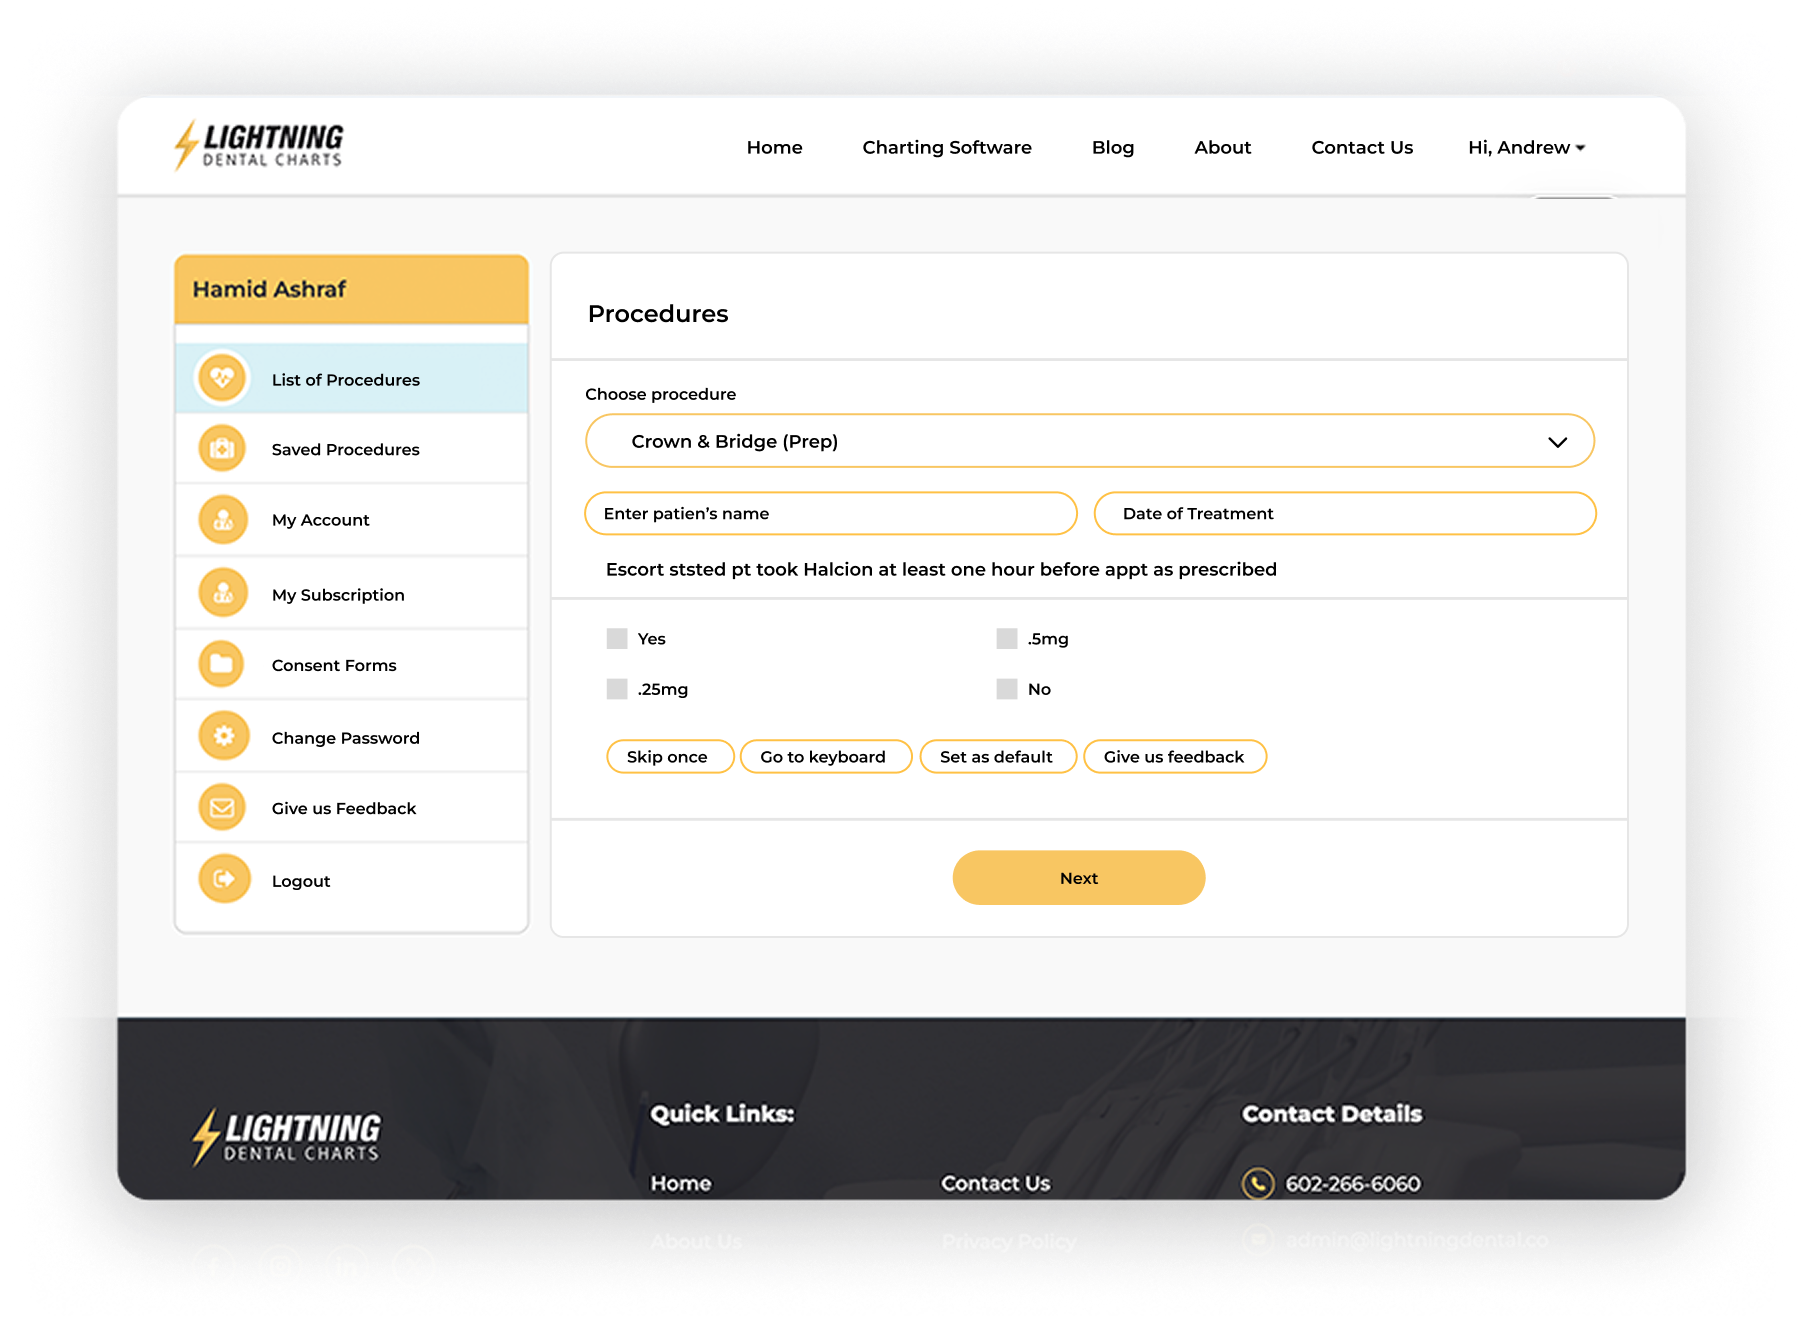The width and height of the screenshot is (1802, 1318).
Task: Click the patient name input field
Action: tap(830, 514)
